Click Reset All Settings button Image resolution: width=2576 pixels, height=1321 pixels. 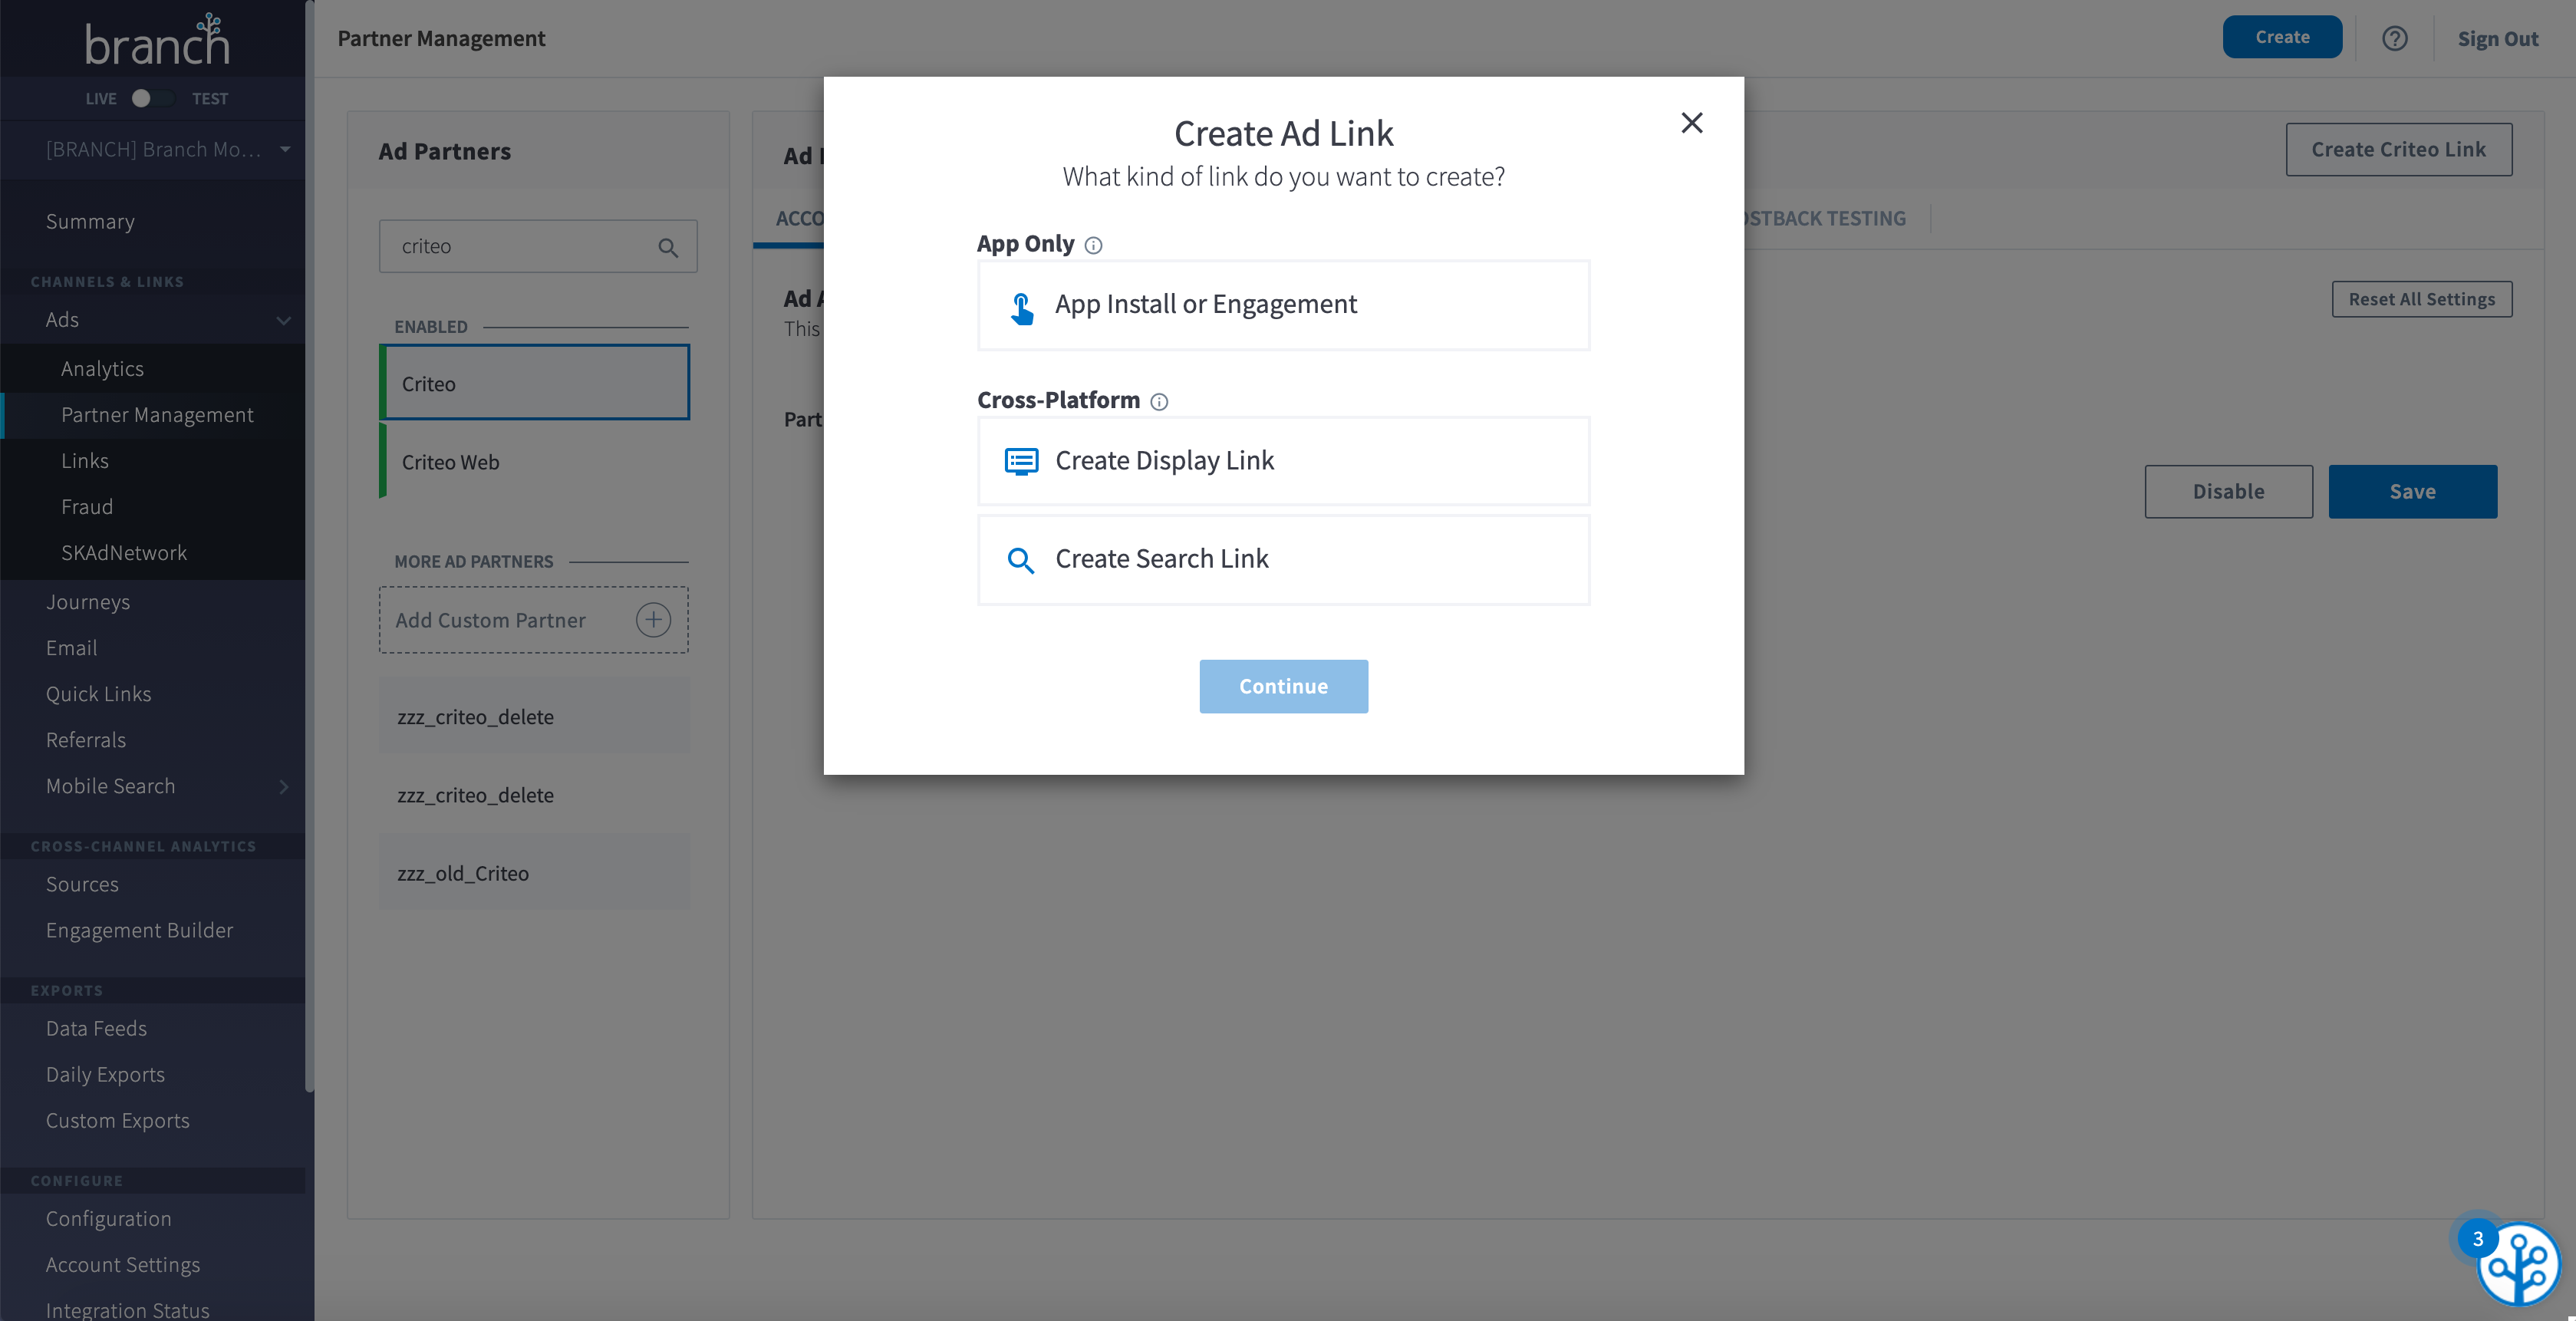click(2421, 298)
